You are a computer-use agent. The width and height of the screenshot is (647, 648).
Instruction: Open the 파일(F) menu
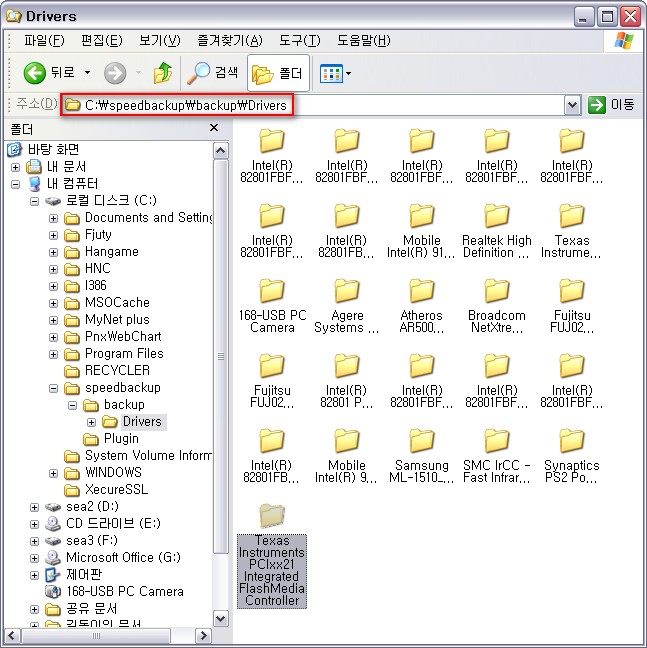[x=44, y=40]
